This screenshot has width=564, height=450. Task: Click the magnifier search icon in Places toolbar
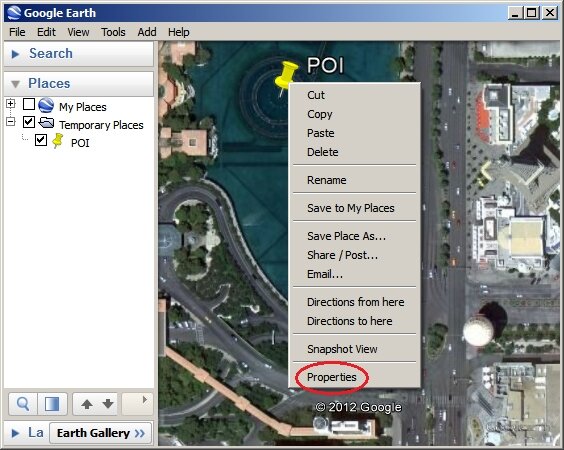point(23,404)
